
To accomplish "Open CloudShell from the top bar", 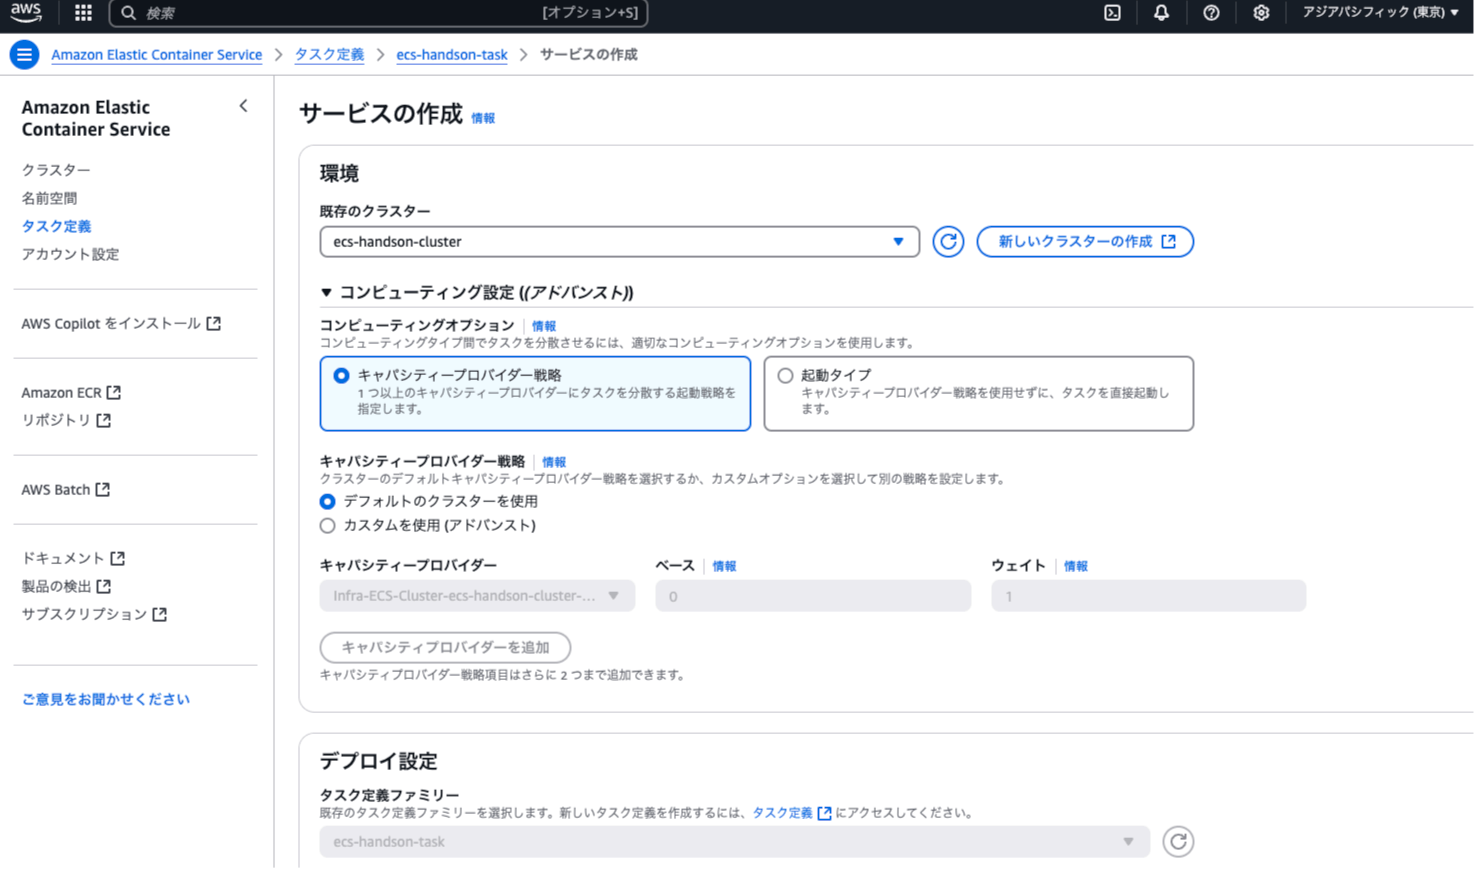I will pos(1112,13).
